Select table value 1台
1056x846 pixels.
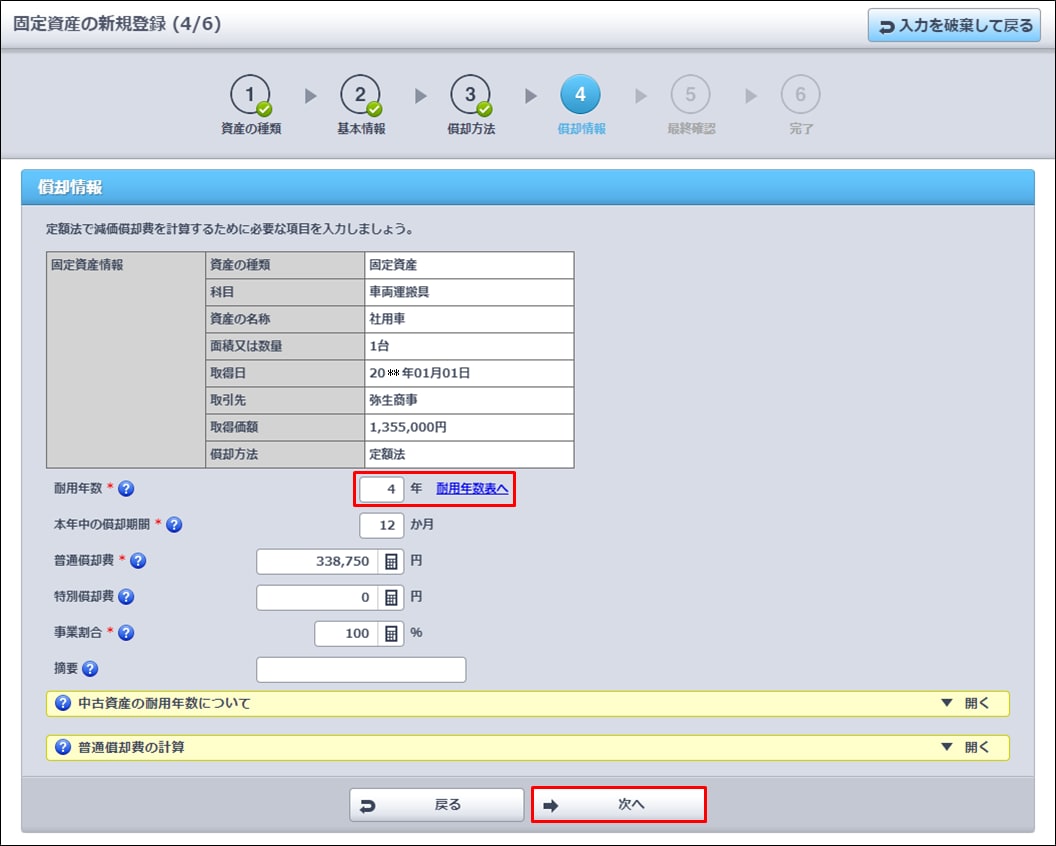379,346
